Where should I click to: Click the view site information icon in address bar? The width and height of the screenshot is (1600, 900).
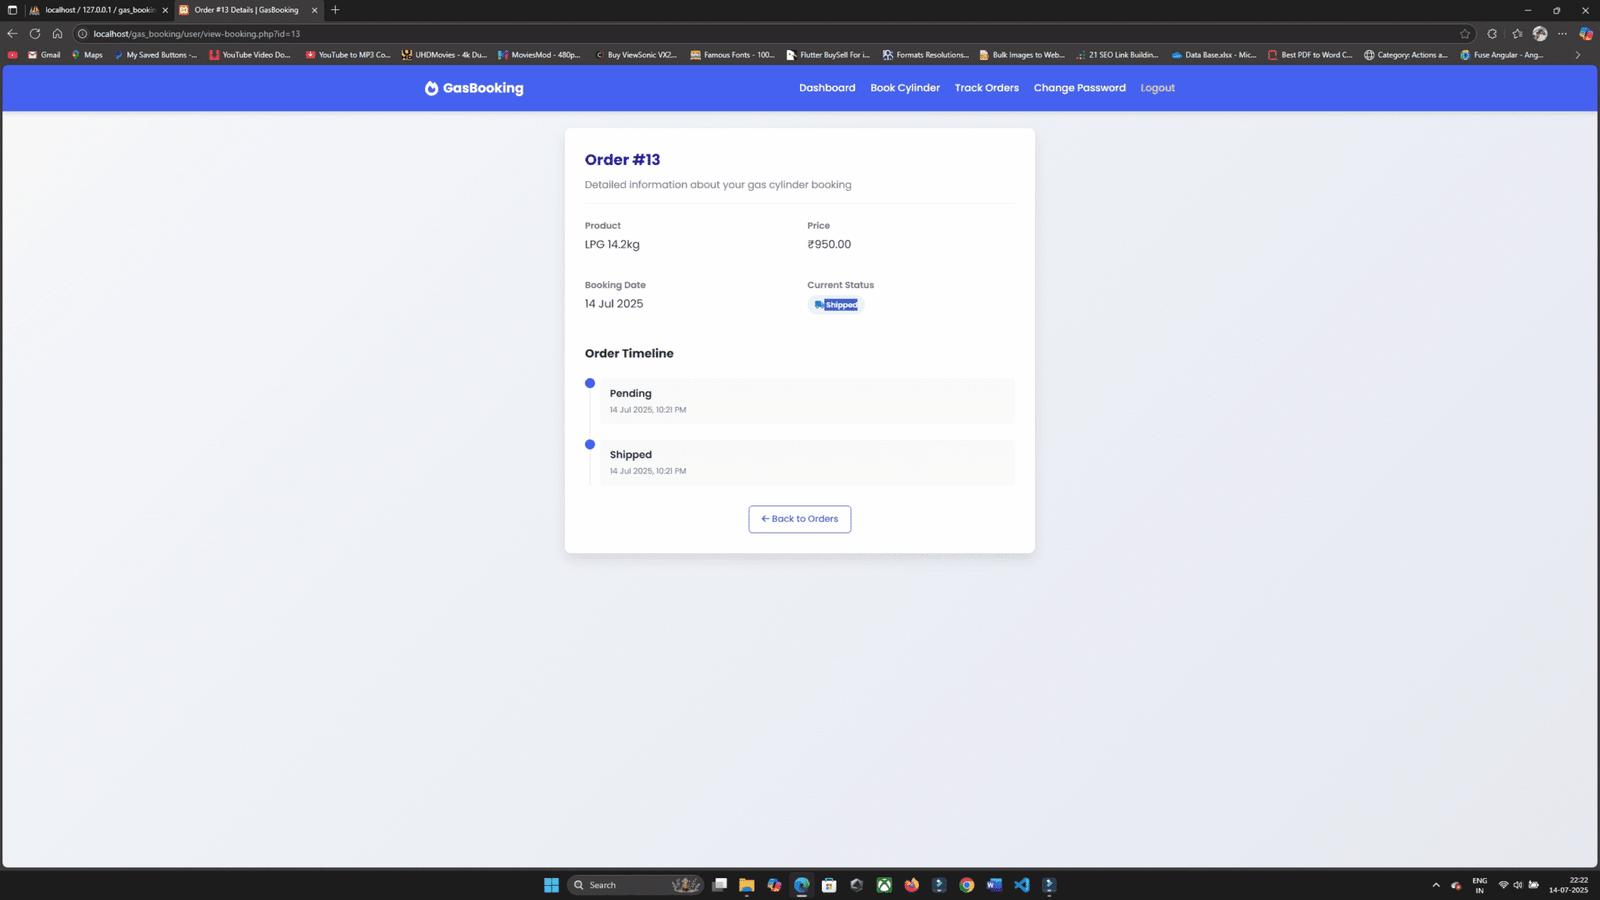point(82,33)
